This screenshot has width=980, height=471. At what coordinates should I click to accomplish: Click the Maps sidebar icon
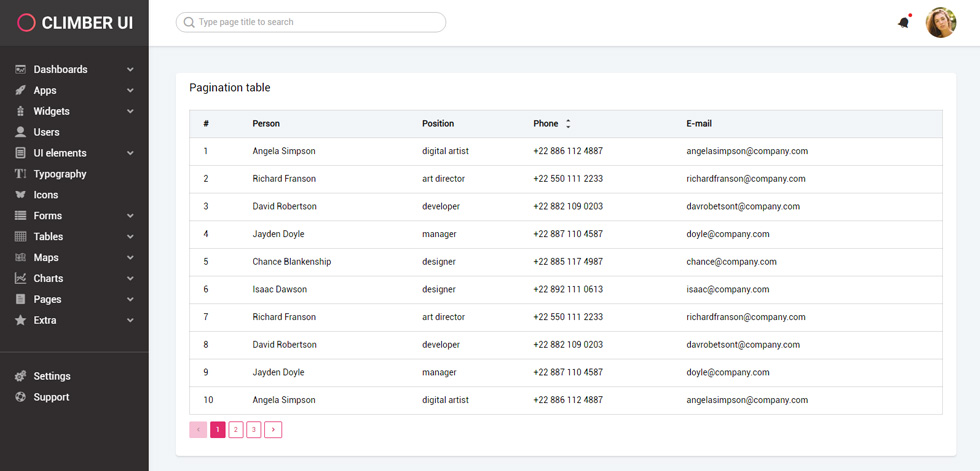click(x=21, y=257)
